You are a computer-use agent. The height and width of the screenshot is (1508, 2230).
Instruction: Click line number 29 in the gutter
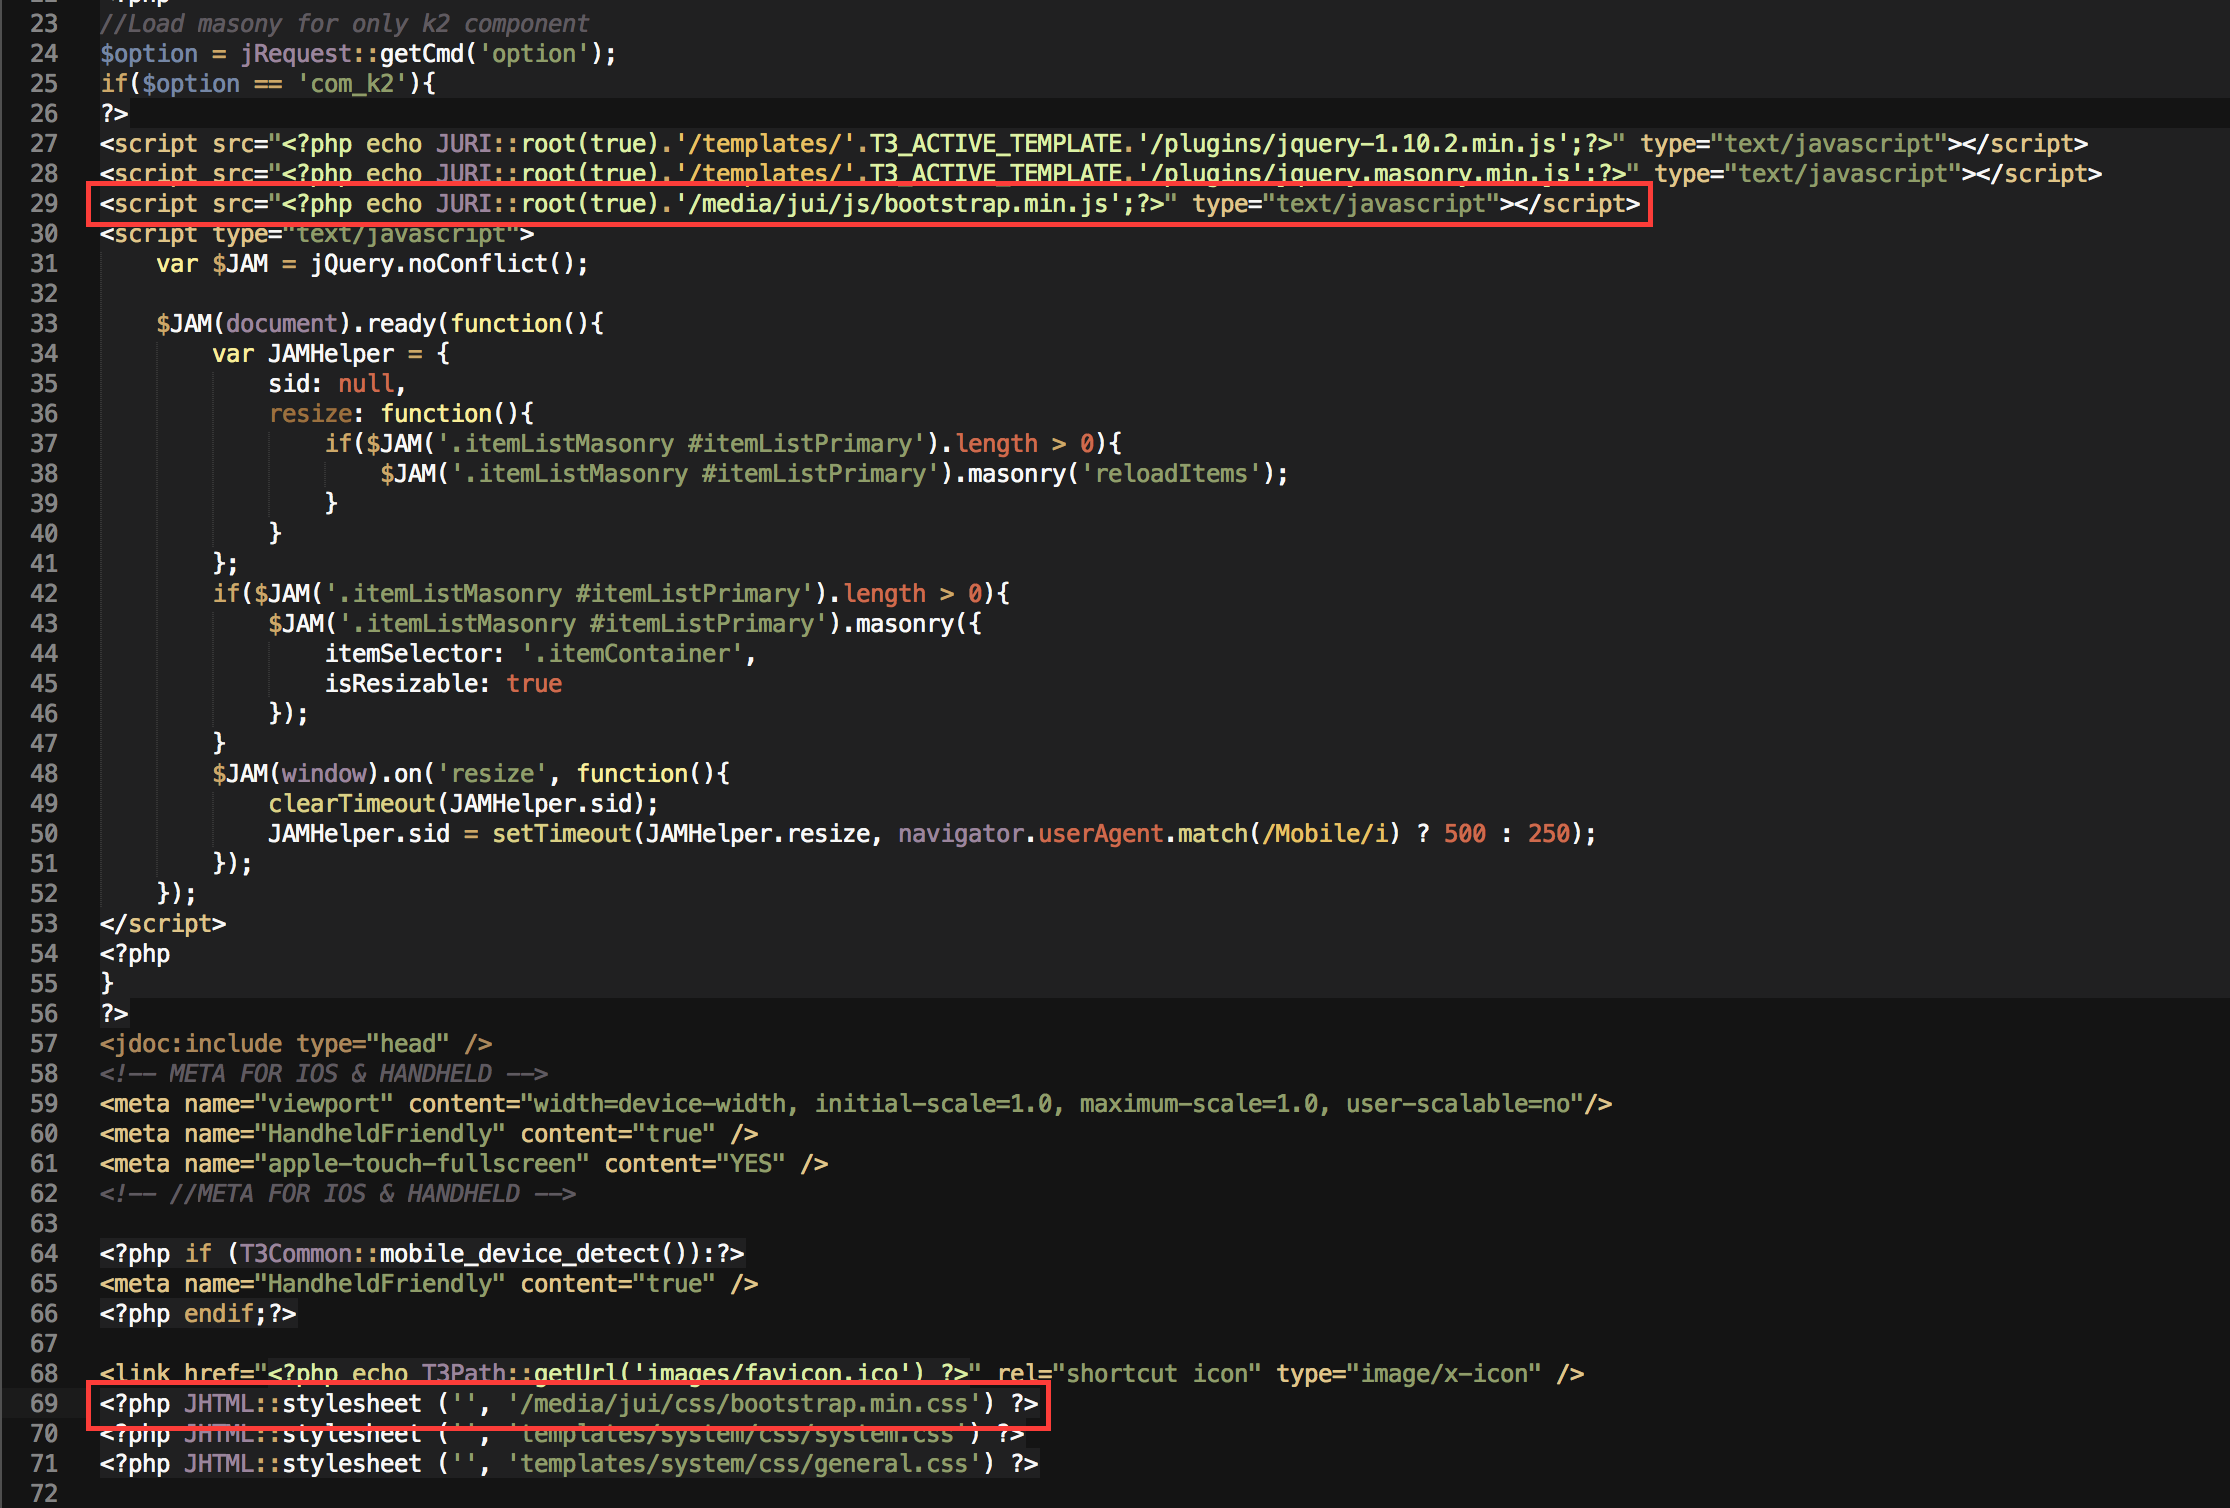pos(43,204)
